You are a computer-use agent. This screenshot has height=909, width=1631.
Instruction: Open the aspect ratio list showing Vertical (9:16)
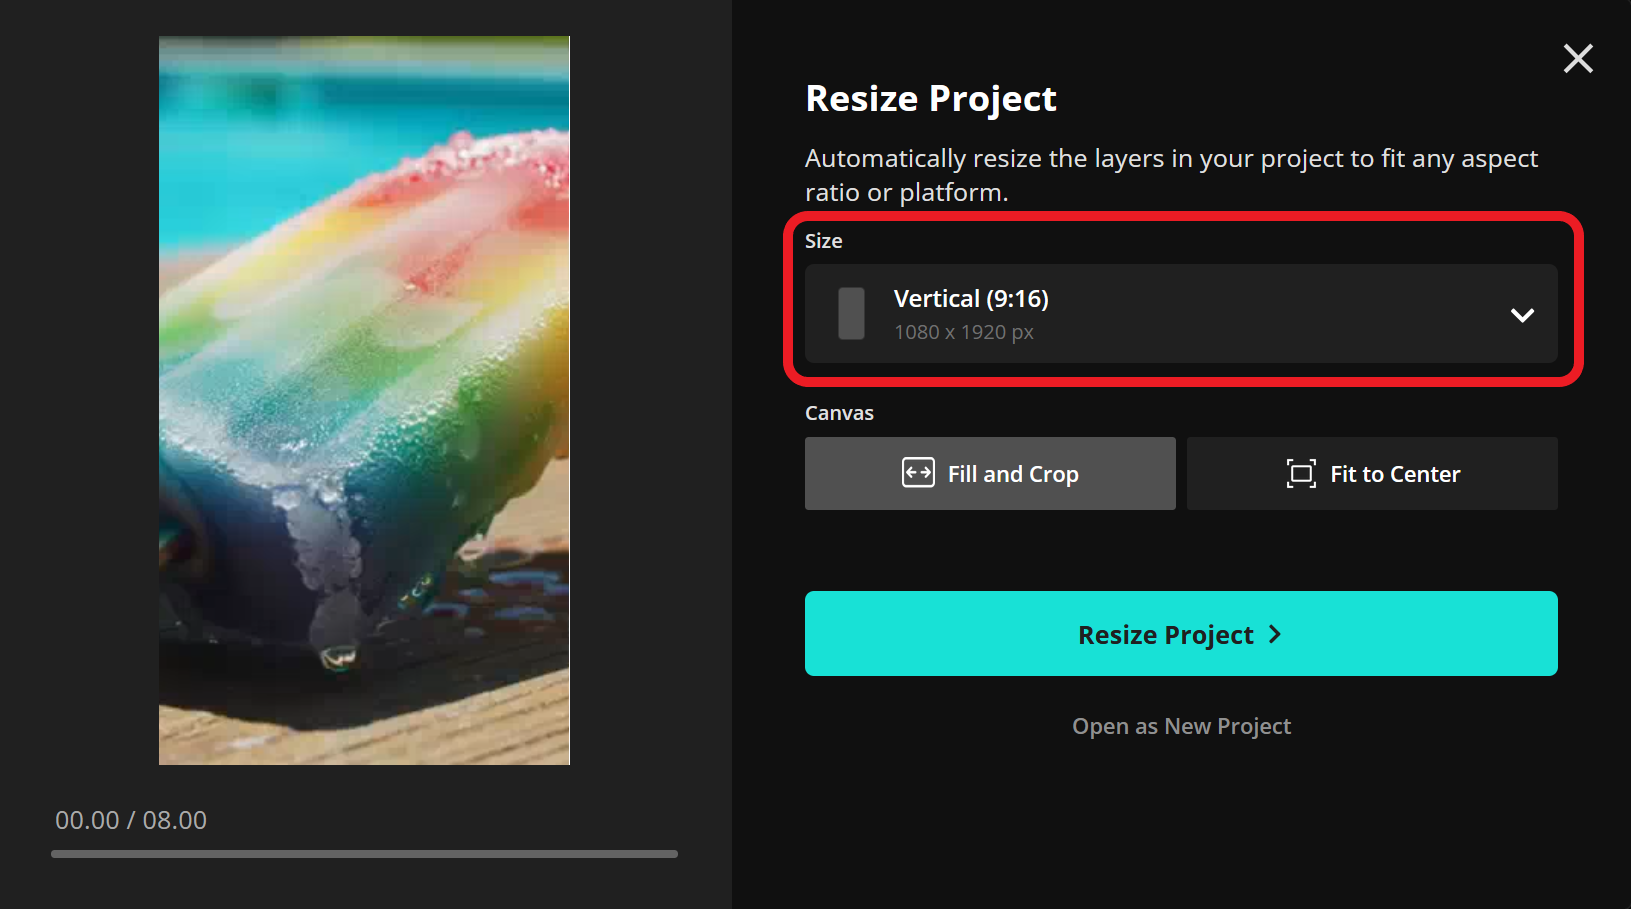click(x=1181, y=314)
